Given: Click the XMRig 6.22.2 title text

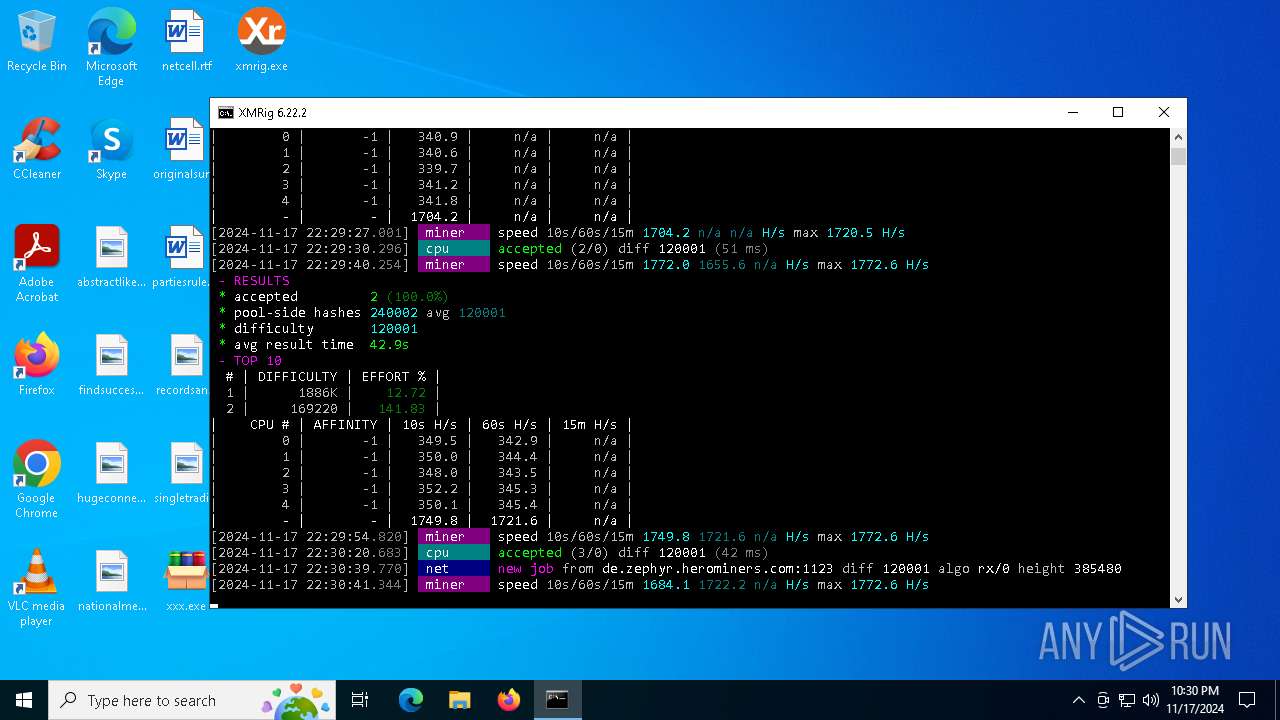Looking at the screenshot, I should [x=272, y=113].
